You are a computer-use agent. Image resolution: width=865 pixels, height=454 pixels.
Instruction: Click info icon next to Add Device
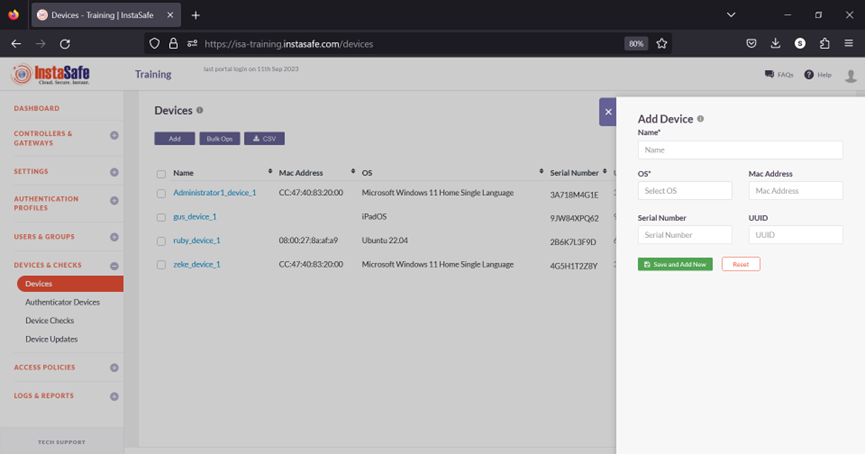(700, 119)
